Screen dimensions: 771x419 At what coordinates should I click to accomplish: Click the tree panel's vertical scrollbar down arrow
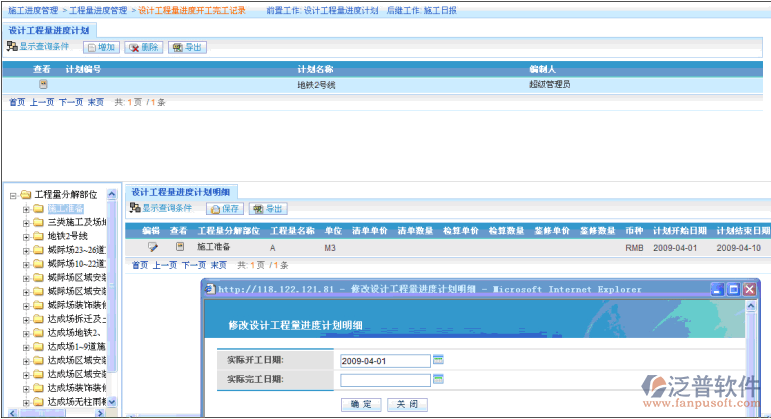(112, 401)
